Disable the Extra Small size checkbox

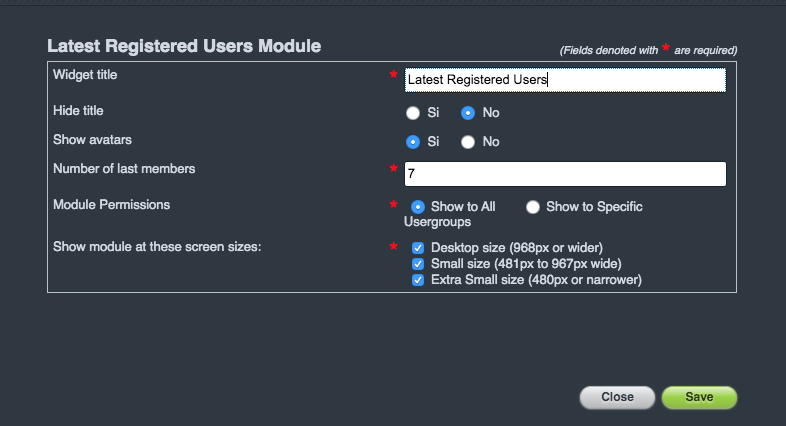[x=419, y=280]
